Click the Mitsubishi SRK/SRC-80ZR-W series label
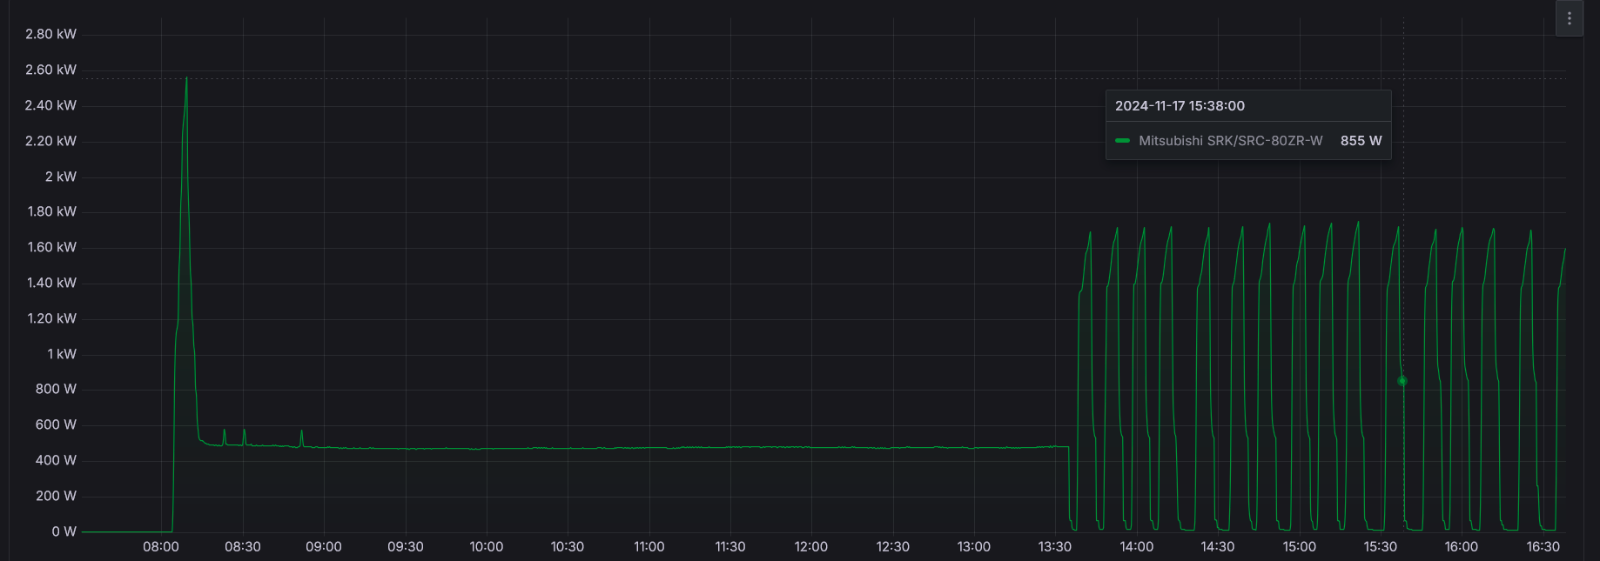 pos(1230,141)
